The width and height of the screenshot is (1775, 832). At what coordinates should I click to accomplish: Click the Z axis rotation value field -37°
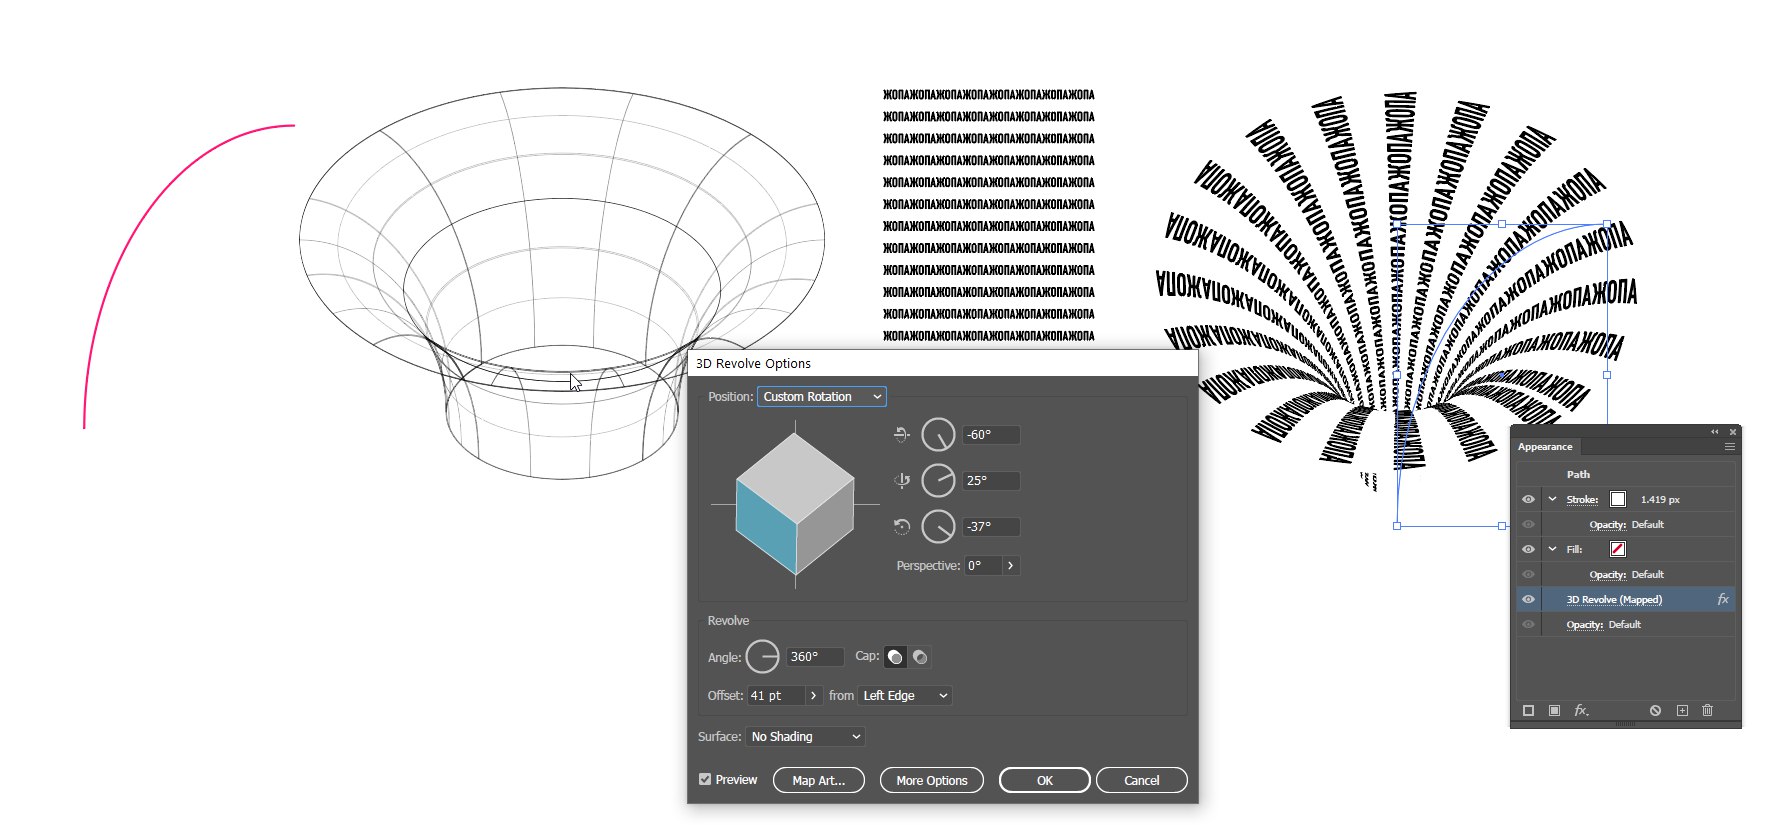pyautogui.click(x=992, y=527)
